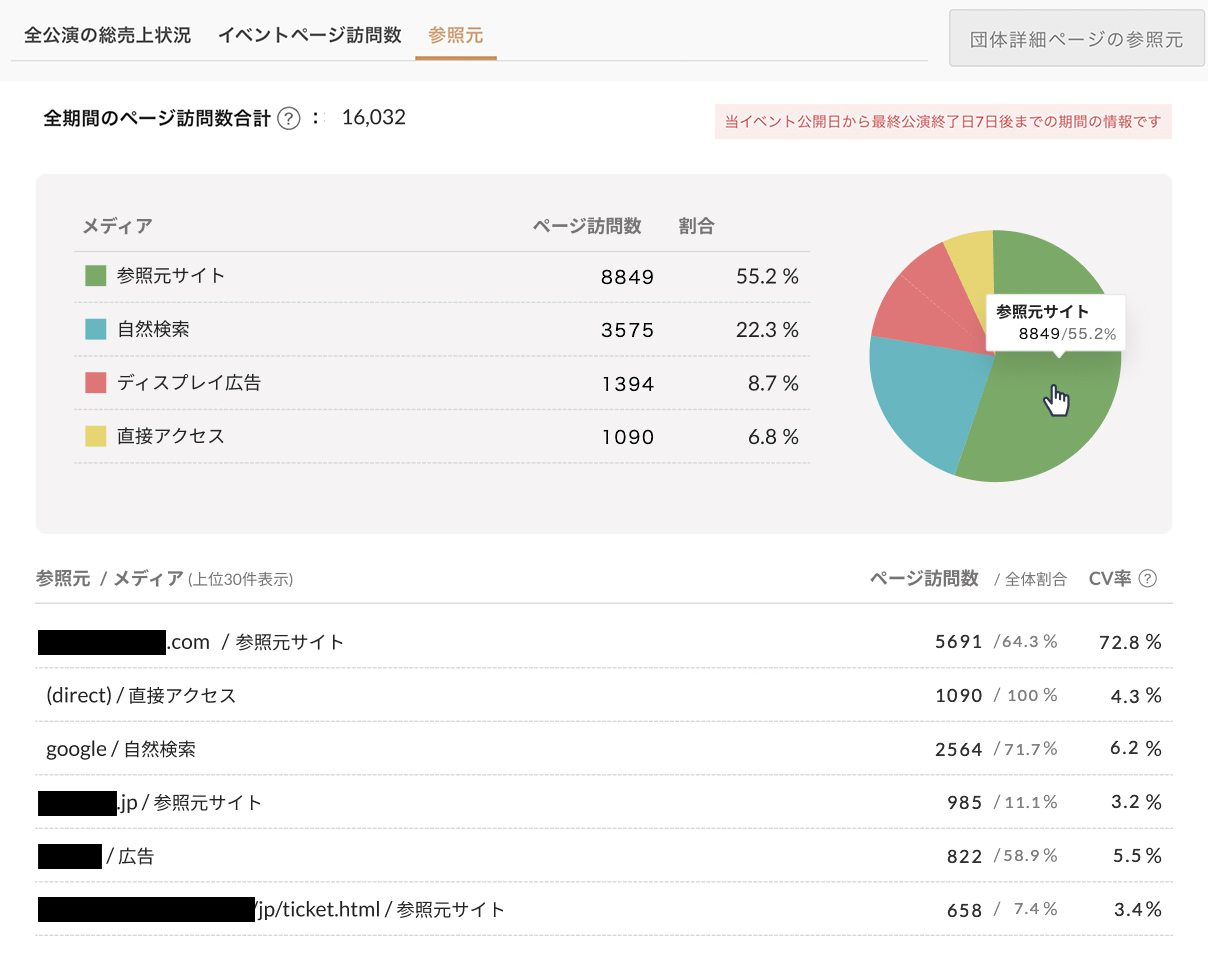
Task: Click help icon beside 全期間のページ訪問数合計
Action: 289,119
